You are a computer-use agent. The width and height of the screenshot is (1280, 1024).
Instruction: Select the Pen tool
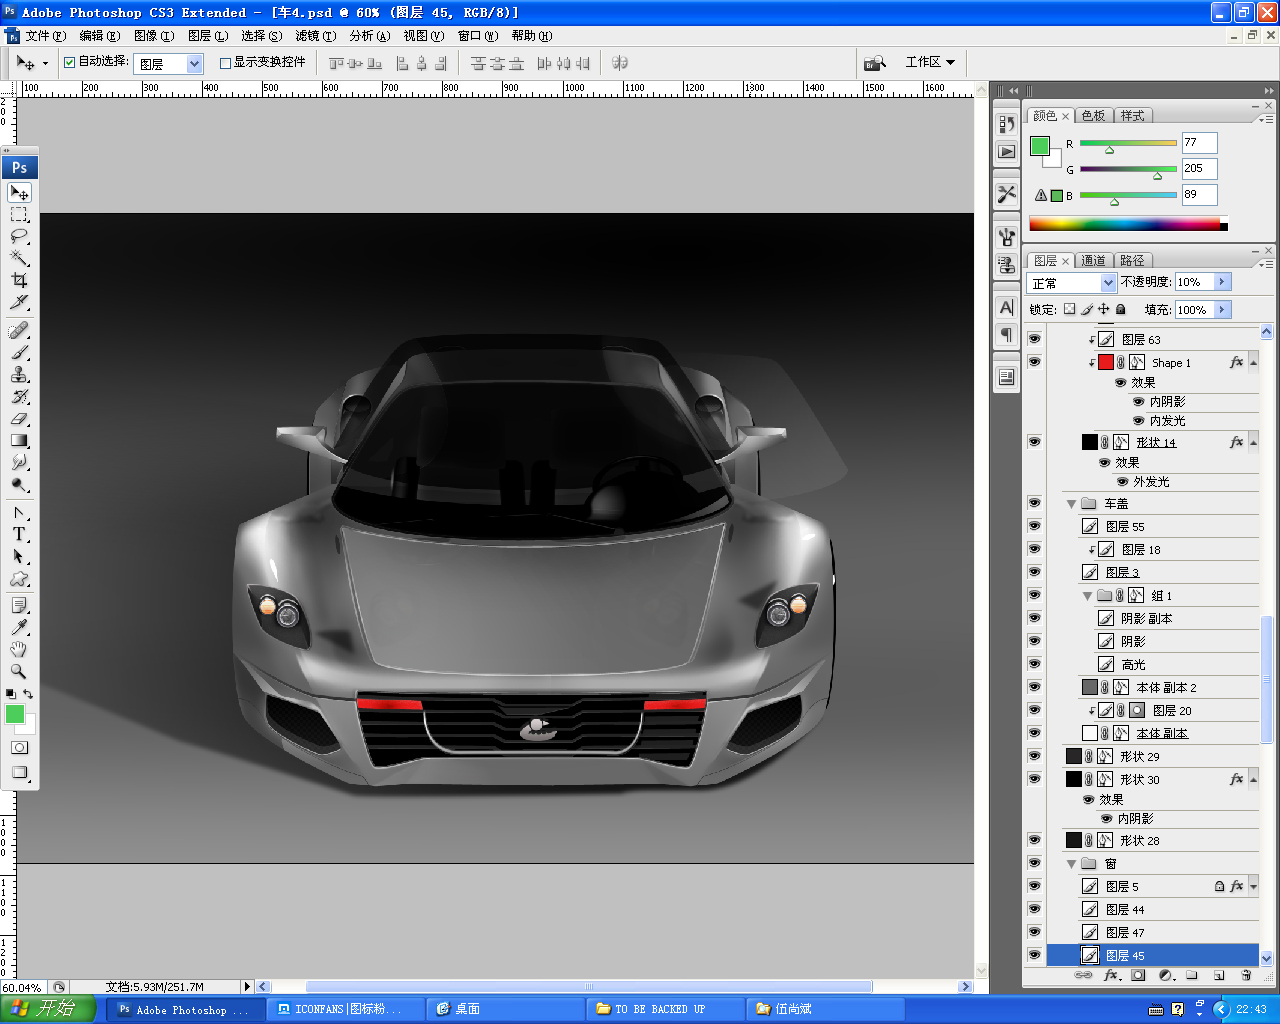[x=20, y=512]
